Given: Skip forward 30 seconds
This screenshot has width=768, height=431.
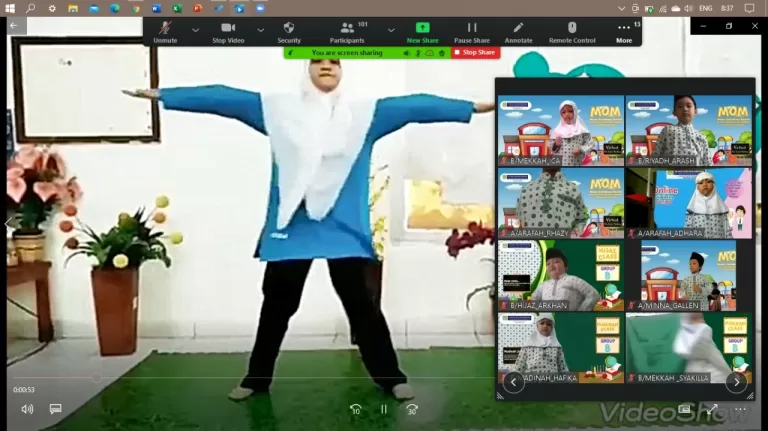Looking at the screenshot, I should click(412, 409).
